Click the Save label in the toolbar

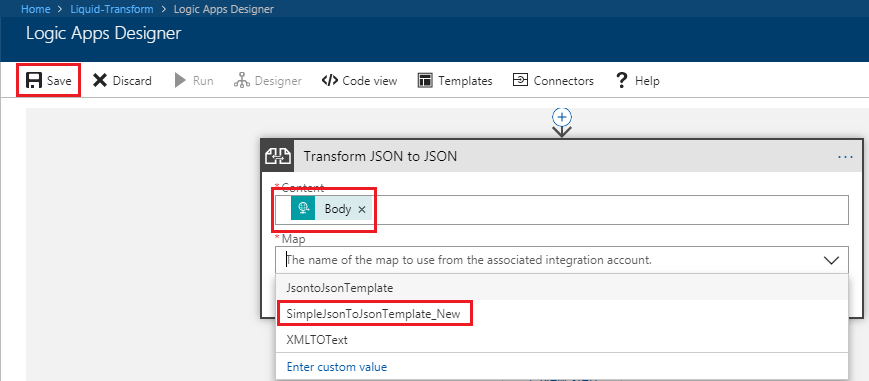coord(59,81)
